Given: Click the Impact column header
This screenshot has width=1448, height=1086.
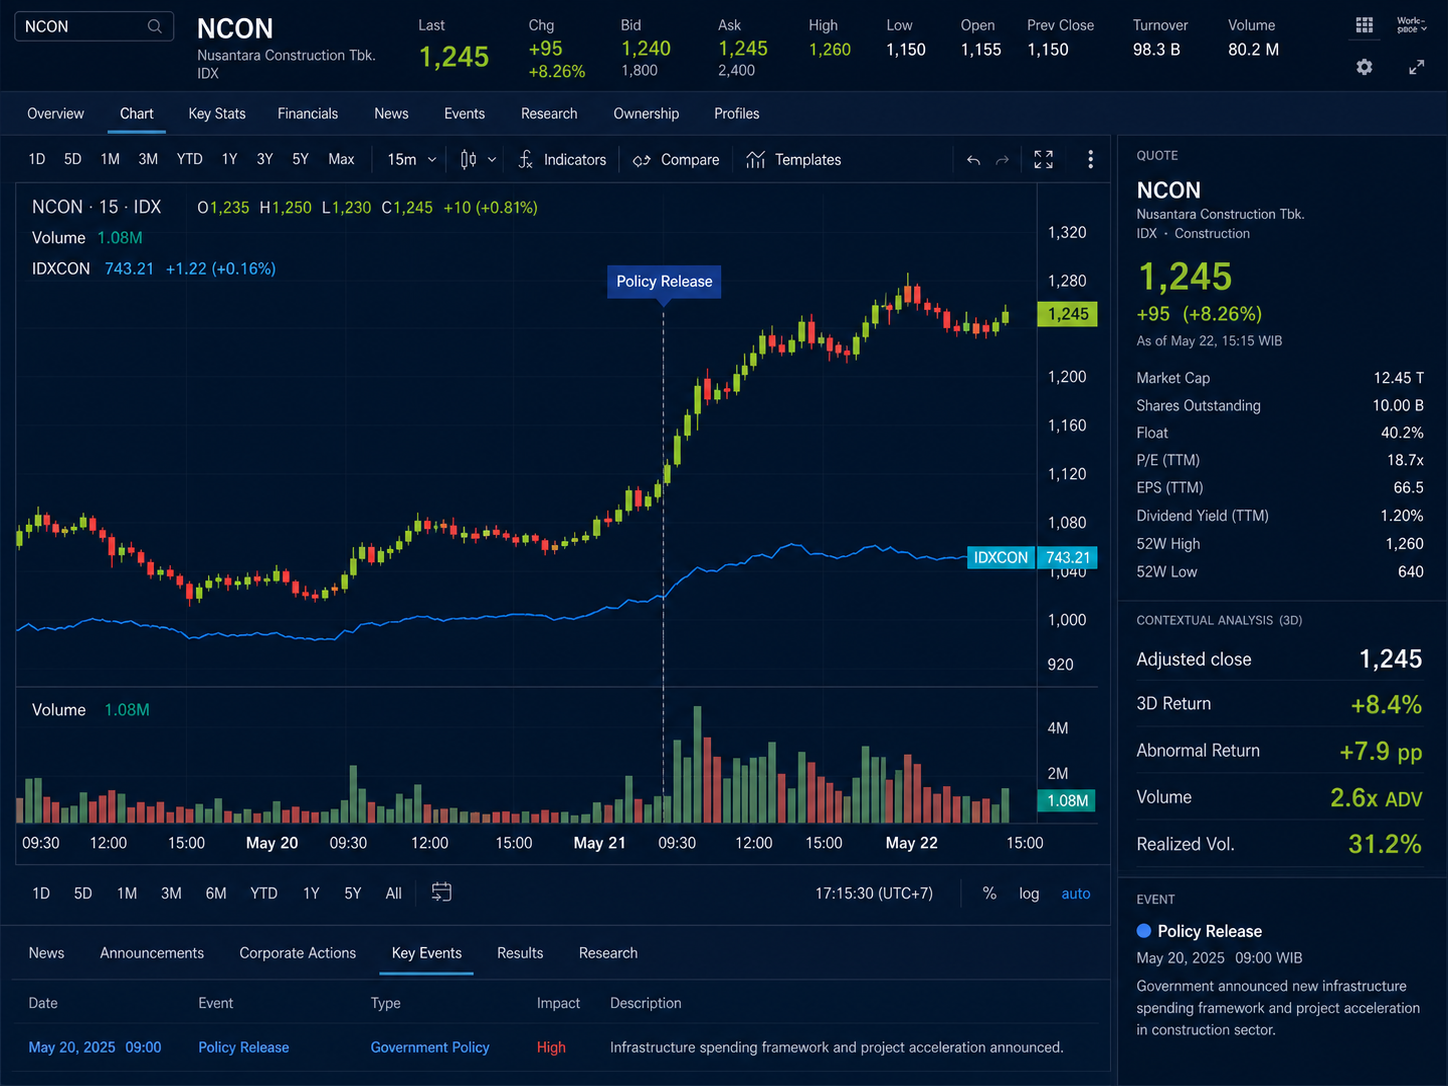Looking at the screenshot, I should pos(558,1003).
